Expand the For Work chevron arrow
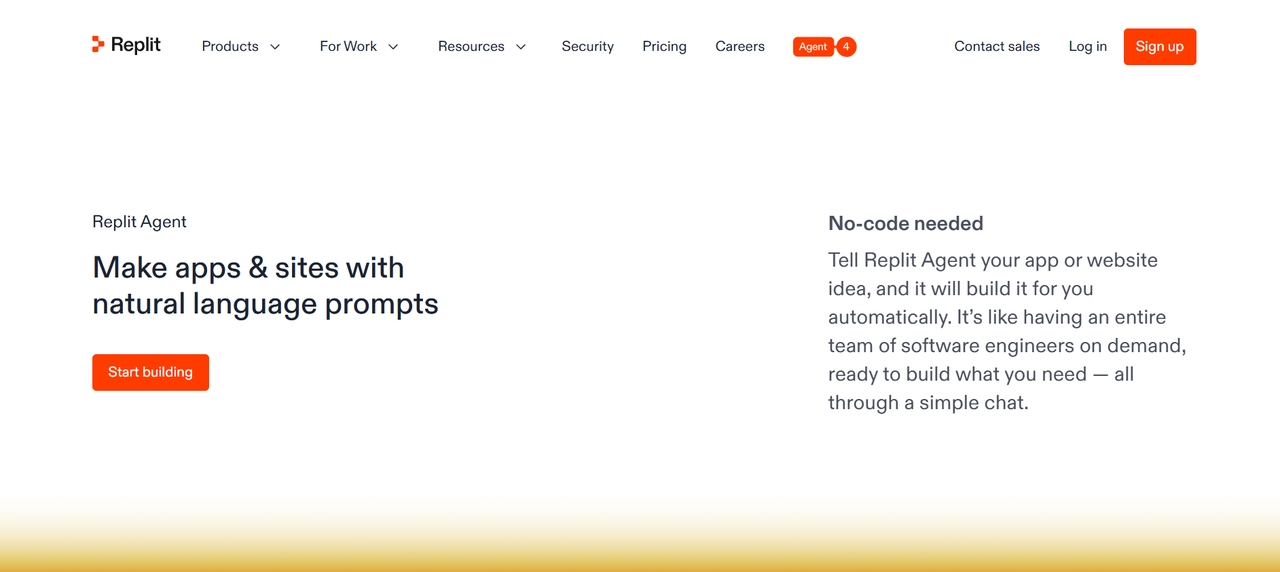Screen dimensions: 1280x572 pos(393,47)
